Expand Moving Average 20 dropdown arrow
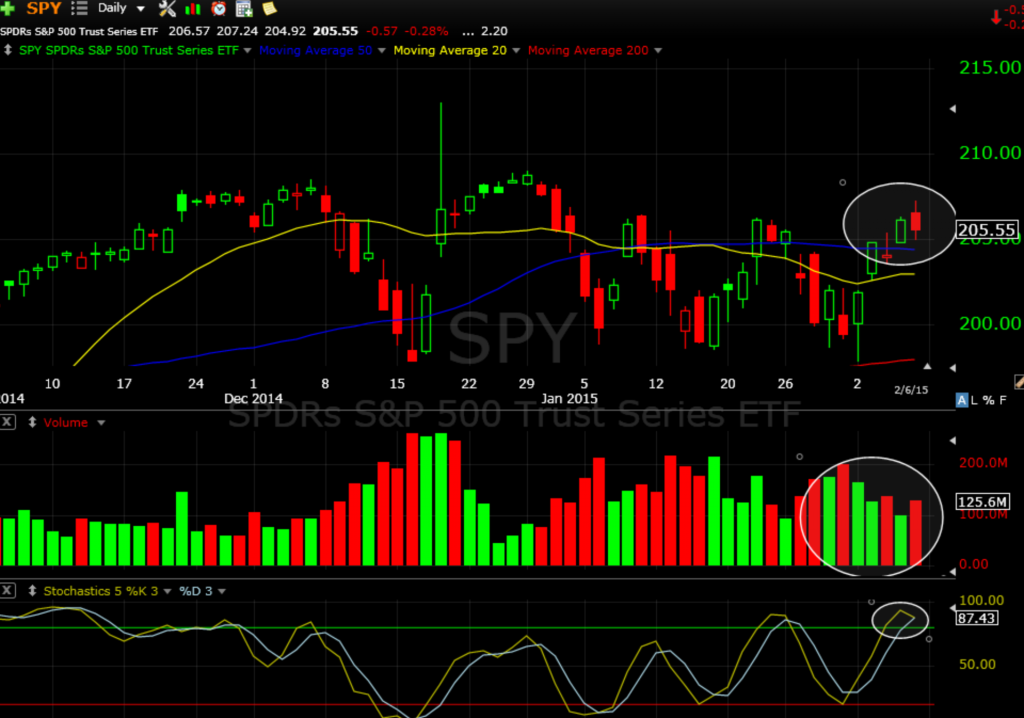 (x=516, y=50)
